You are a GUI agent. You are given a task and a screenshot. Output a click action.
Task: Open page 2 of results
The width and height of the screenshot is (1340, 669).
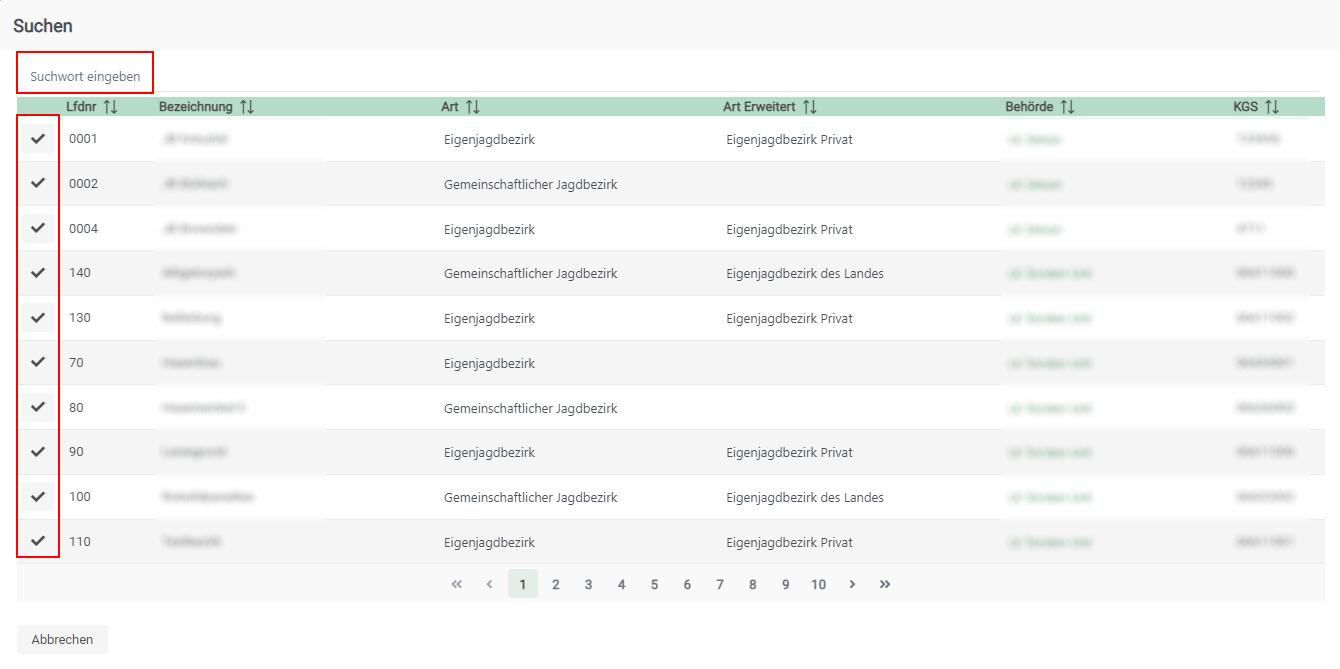point(556,584)
